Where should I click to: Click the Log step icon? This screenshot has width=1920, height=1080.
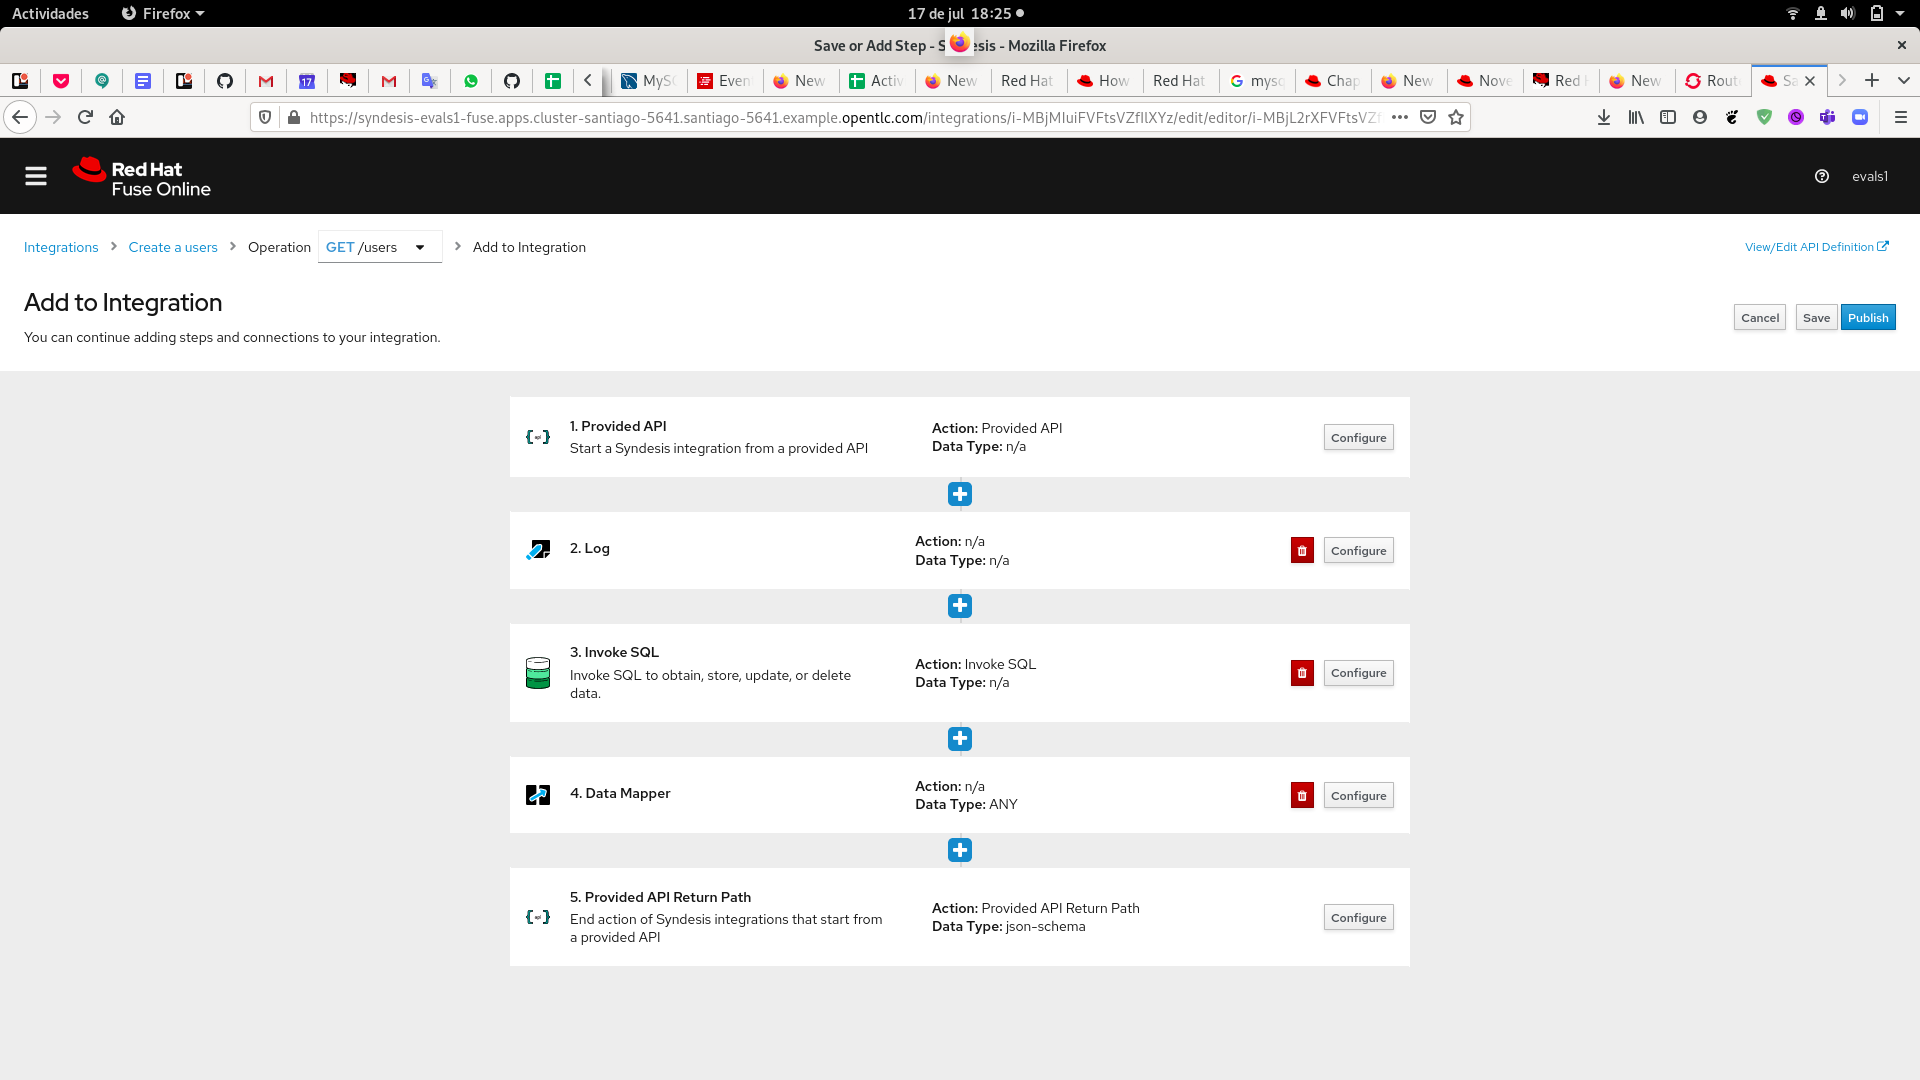(538, 550)
